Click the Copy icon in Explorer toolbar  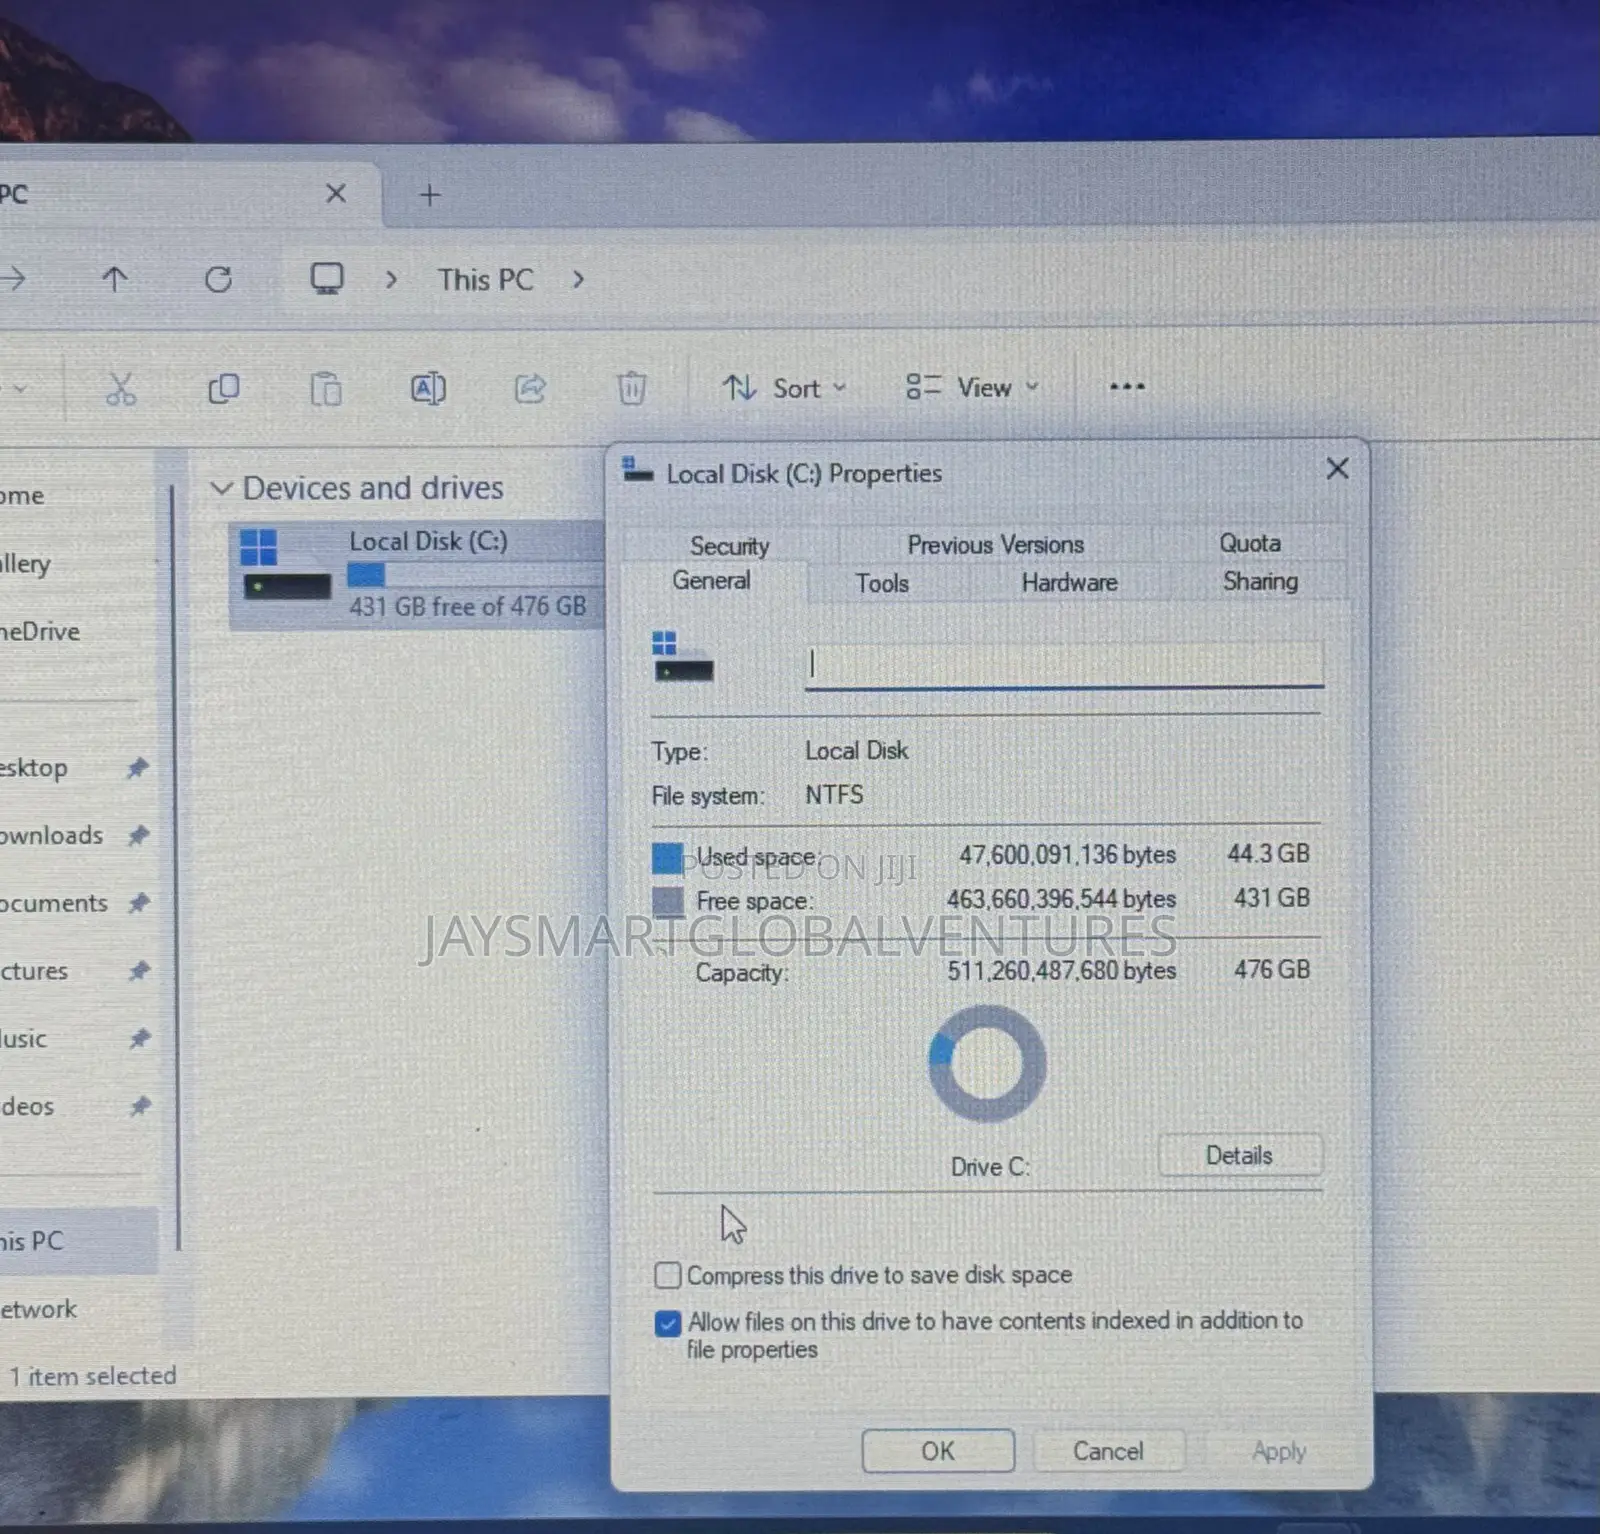pyautogui.click(x=223, y=388)
